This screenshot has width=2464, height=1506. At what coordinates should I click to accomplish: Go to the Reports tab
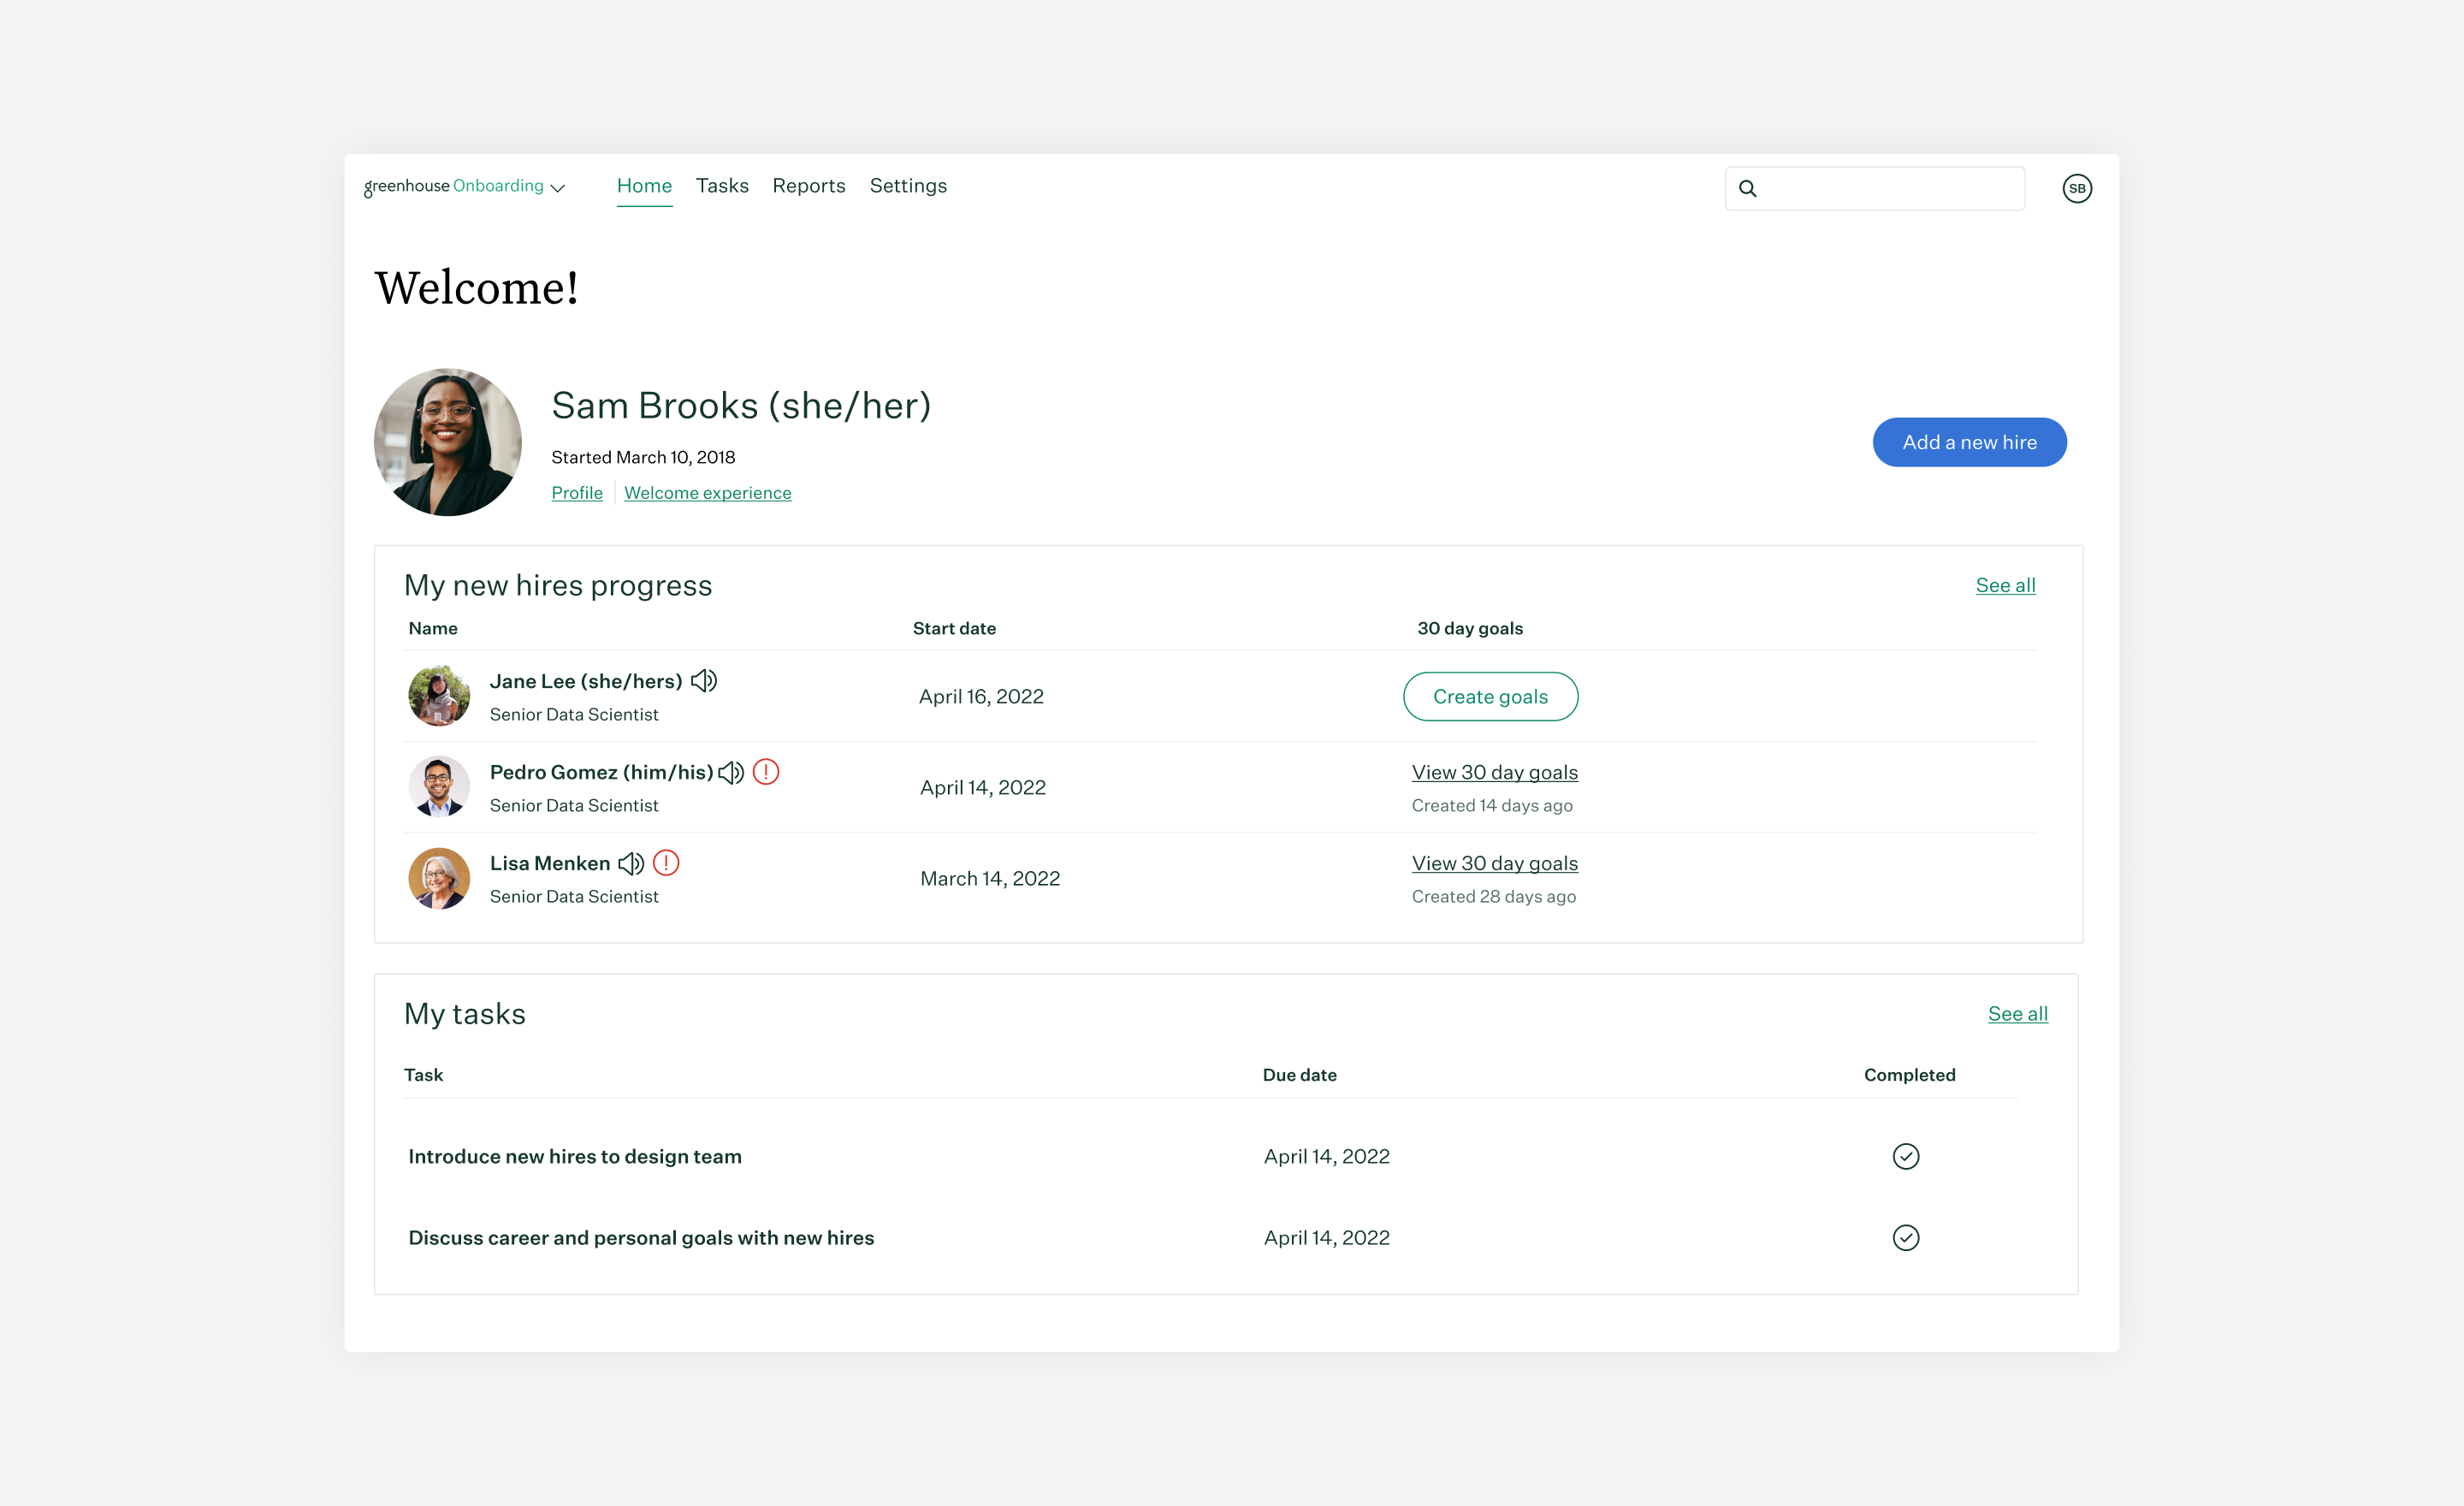coord(808,186)
